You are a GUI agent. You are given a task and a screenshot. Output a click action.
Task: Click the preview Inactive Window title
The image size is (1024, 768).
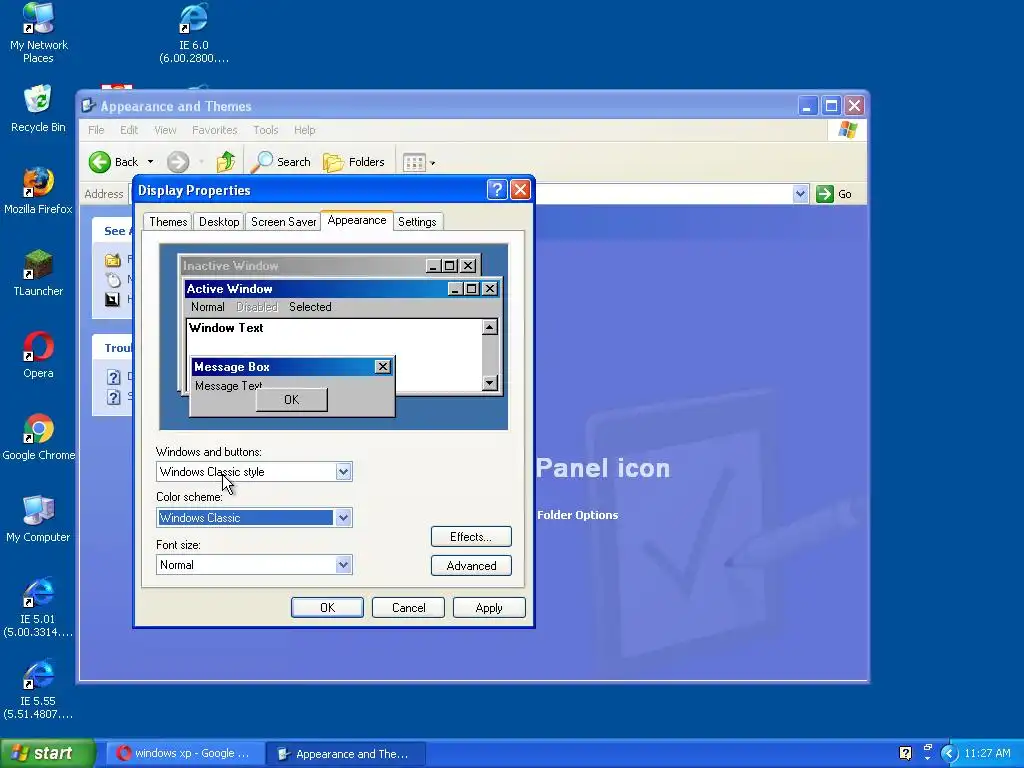click(230, 266)
